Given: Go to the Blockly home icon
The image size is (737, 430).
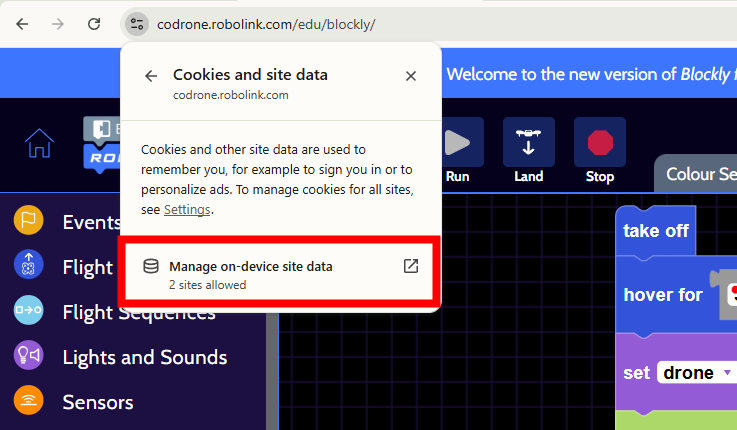Looking at the screenshot, I should pyautogui.click(x=39, y=143).
